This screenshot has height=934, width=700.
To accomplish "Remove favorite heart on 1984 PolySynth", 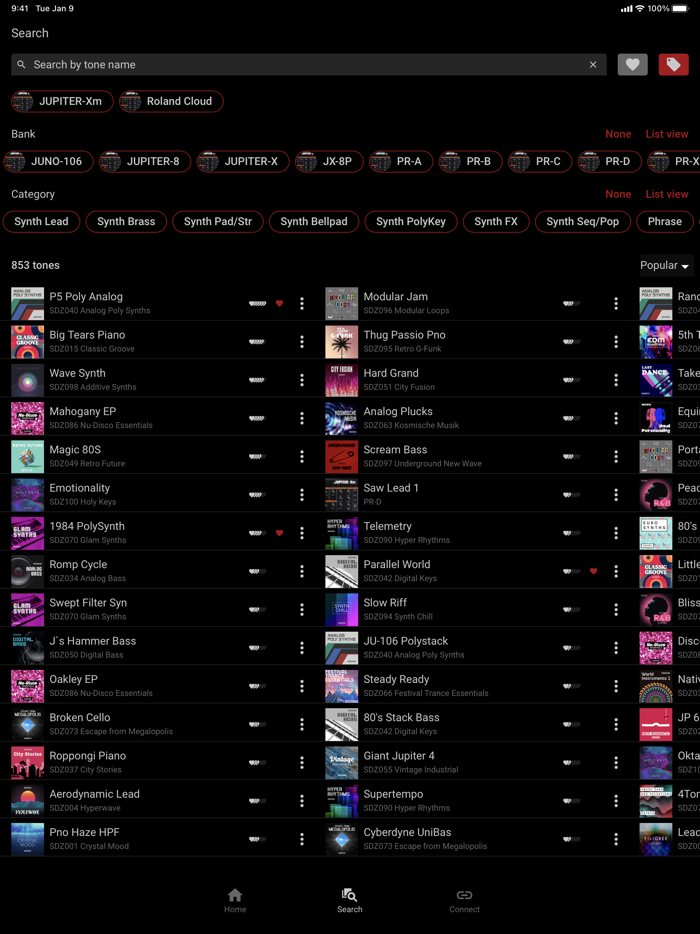I will point(279,533).
